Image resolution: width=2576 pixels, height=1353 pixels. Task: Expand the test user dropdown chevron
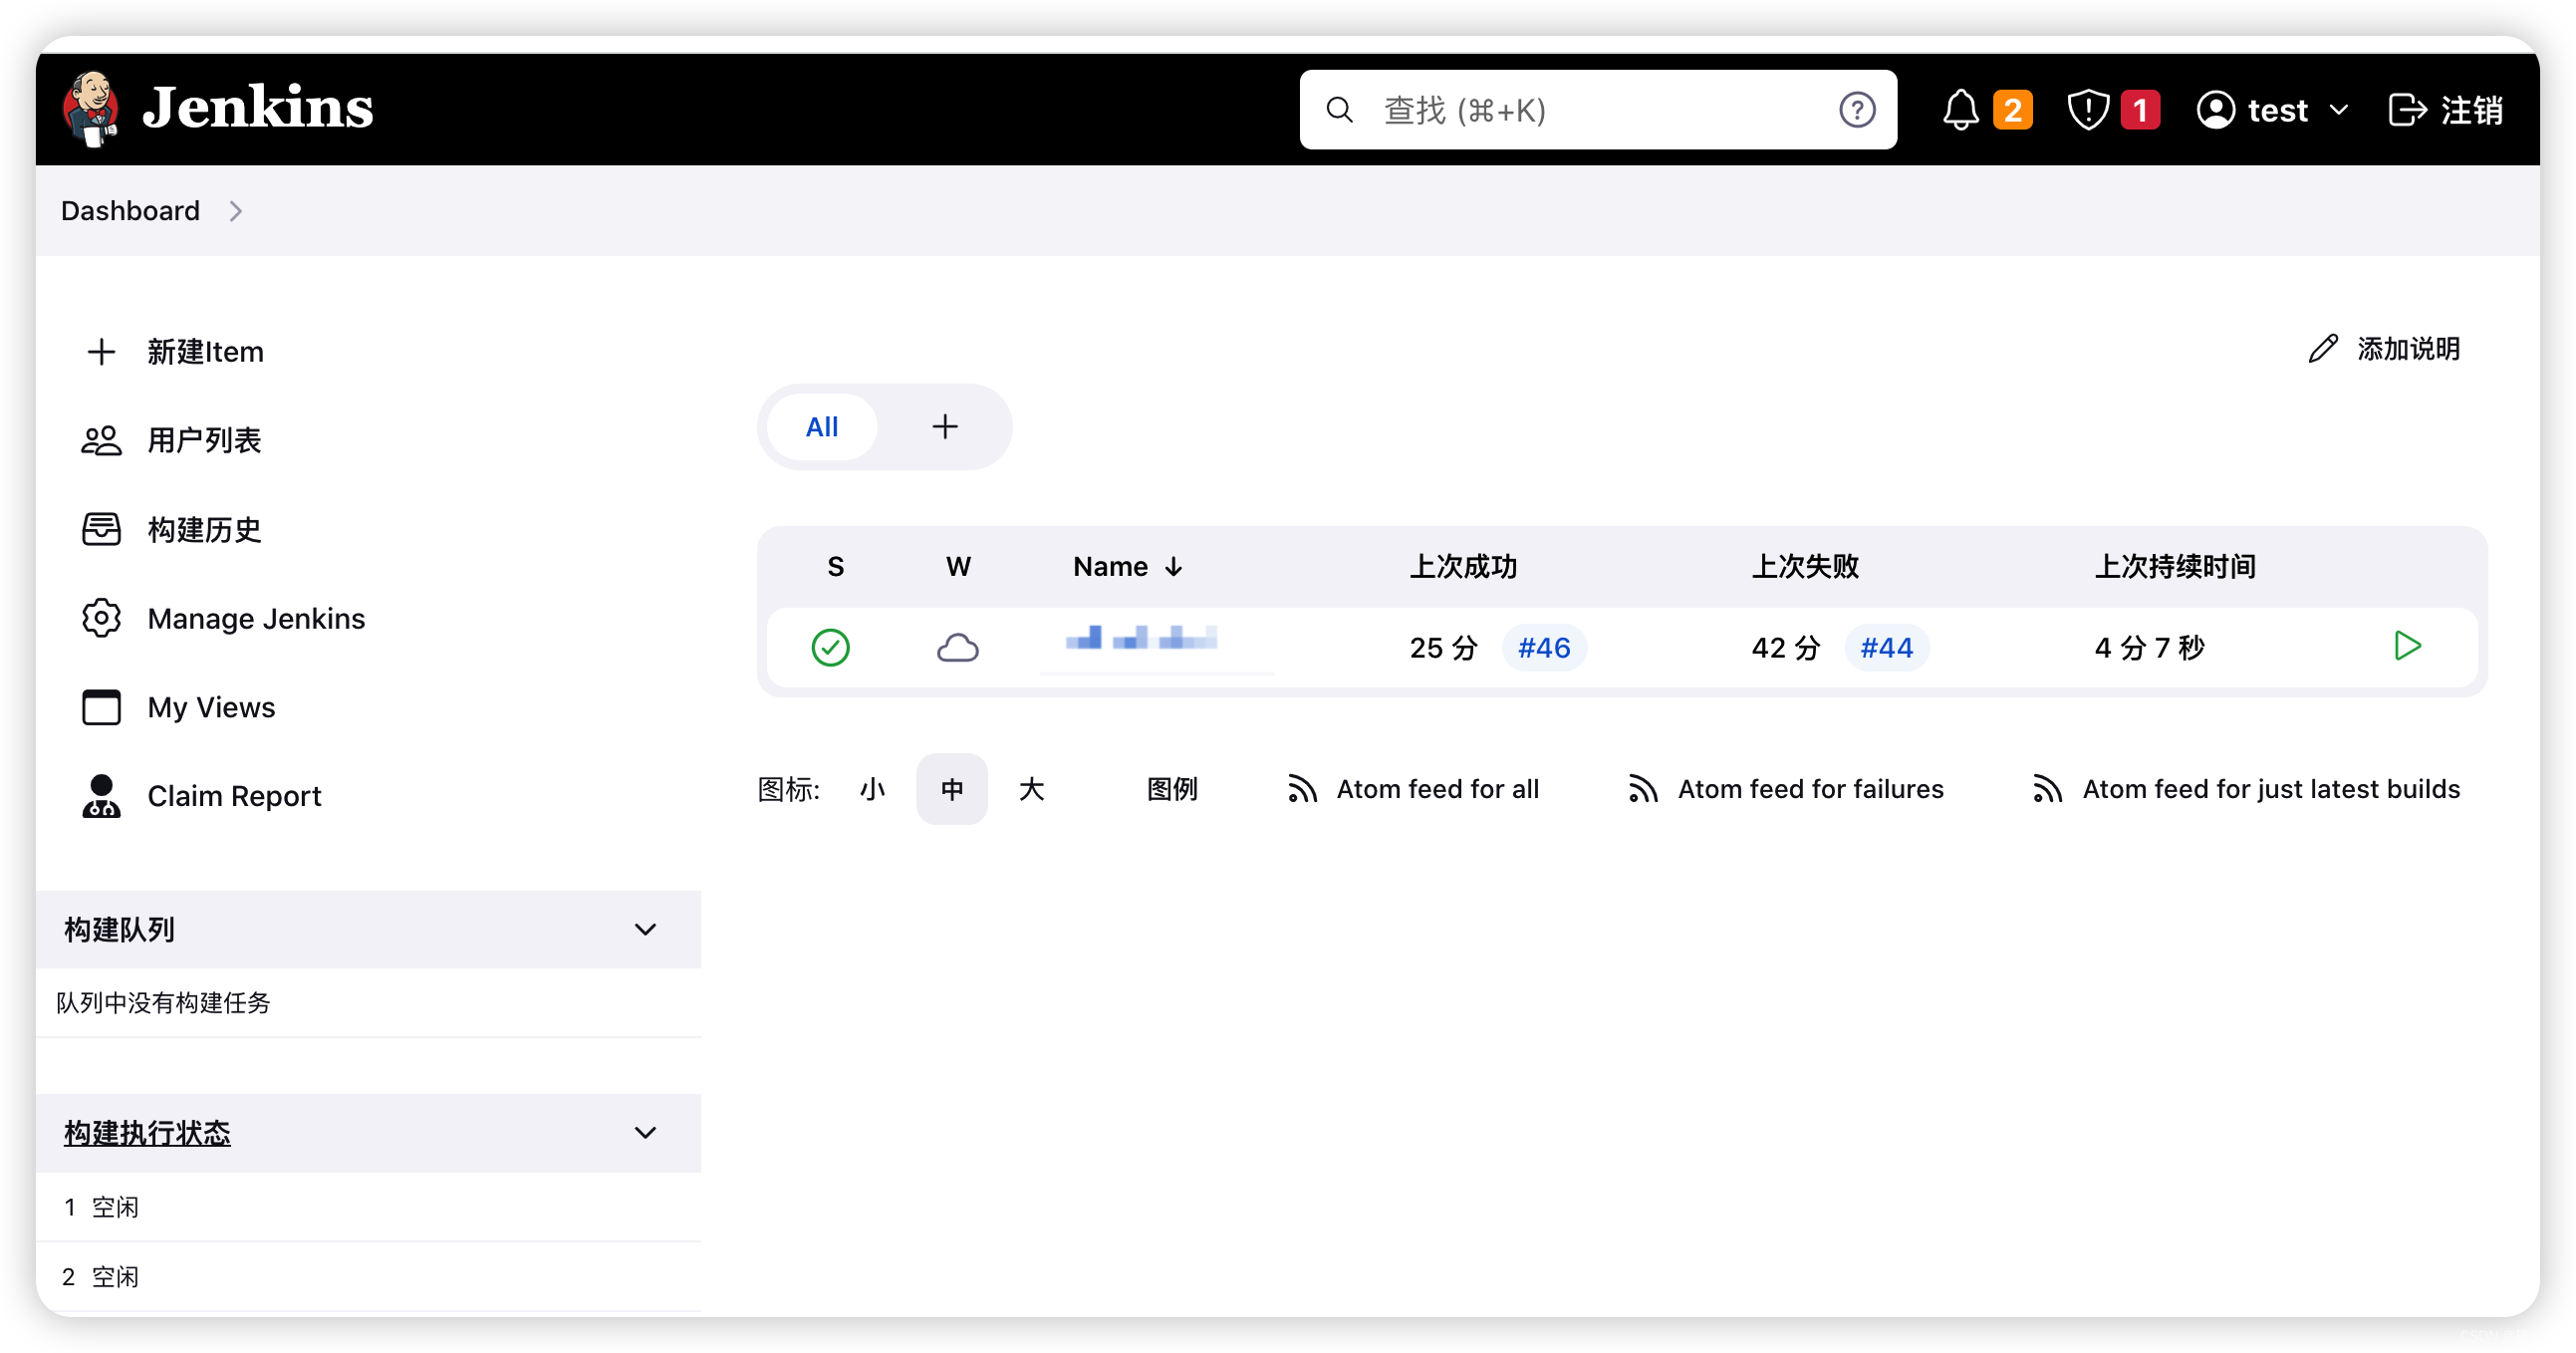tap(2338, 110)
